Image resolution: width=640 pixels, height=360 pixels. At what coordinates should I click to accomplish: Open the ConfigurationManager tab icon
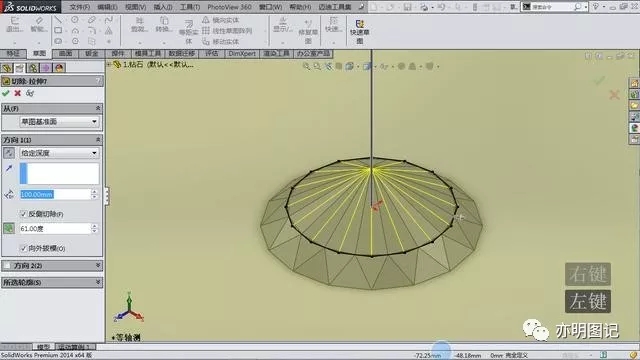33,68
